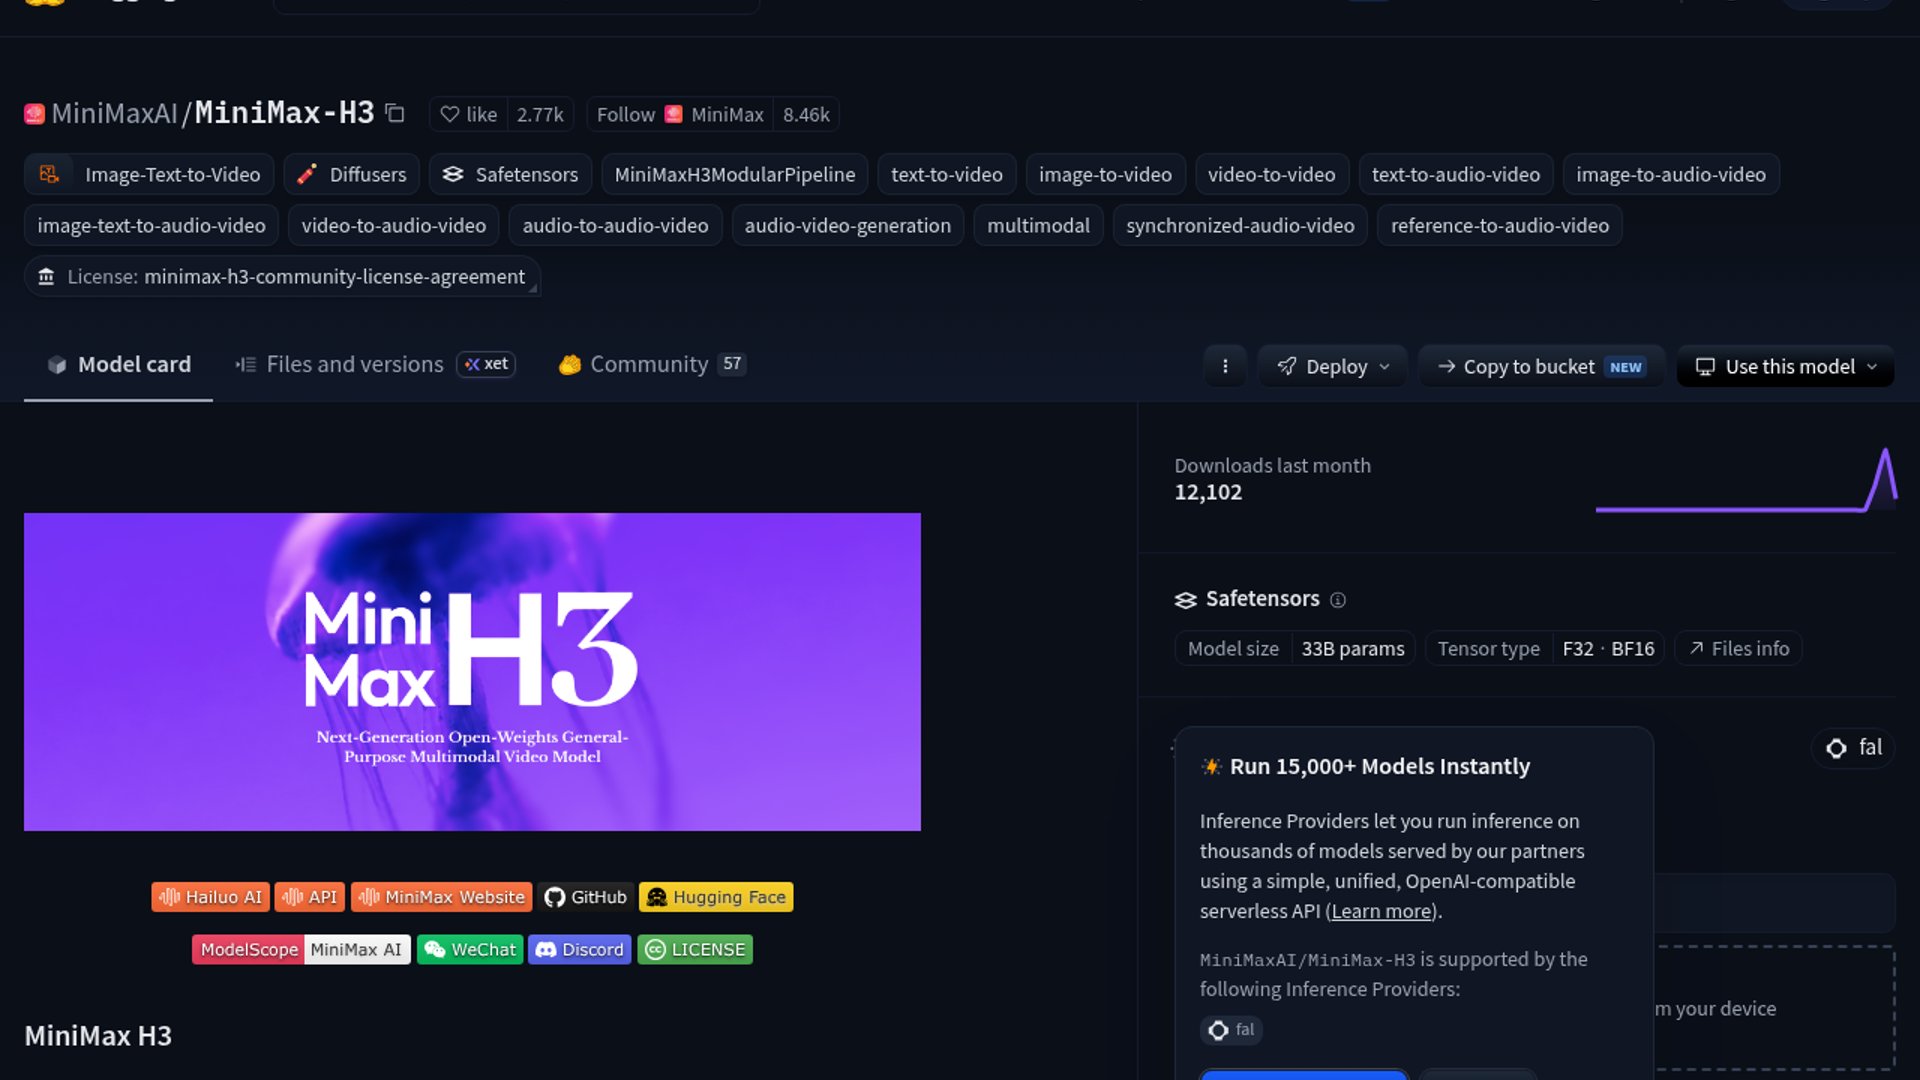Filter by the audio-to-audio-video tag

[x=615, y=225]
